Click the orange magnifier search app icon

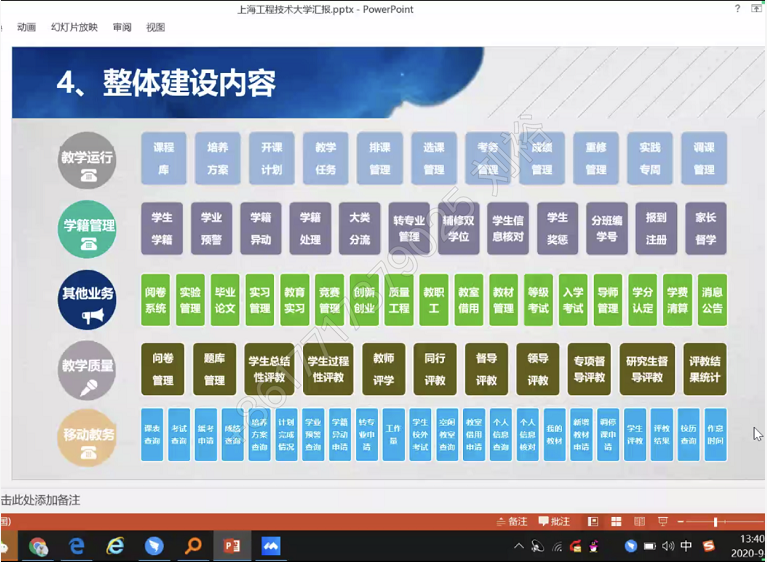pyautogui.click(x=193, y=546)
